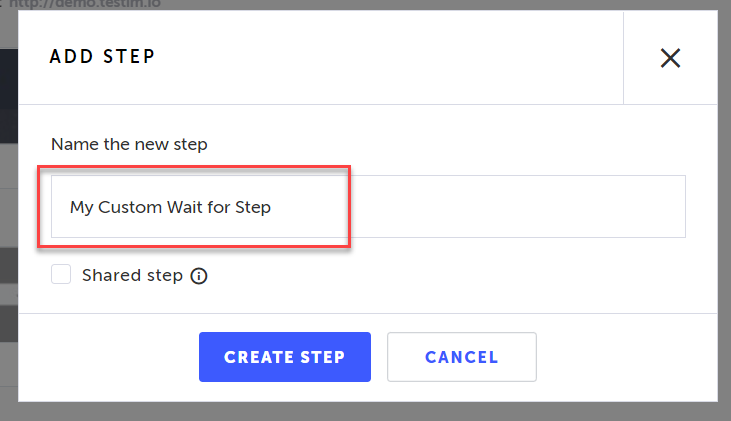Click the word 'Step' ending the name text
The image size is (731, 421).
252,208
